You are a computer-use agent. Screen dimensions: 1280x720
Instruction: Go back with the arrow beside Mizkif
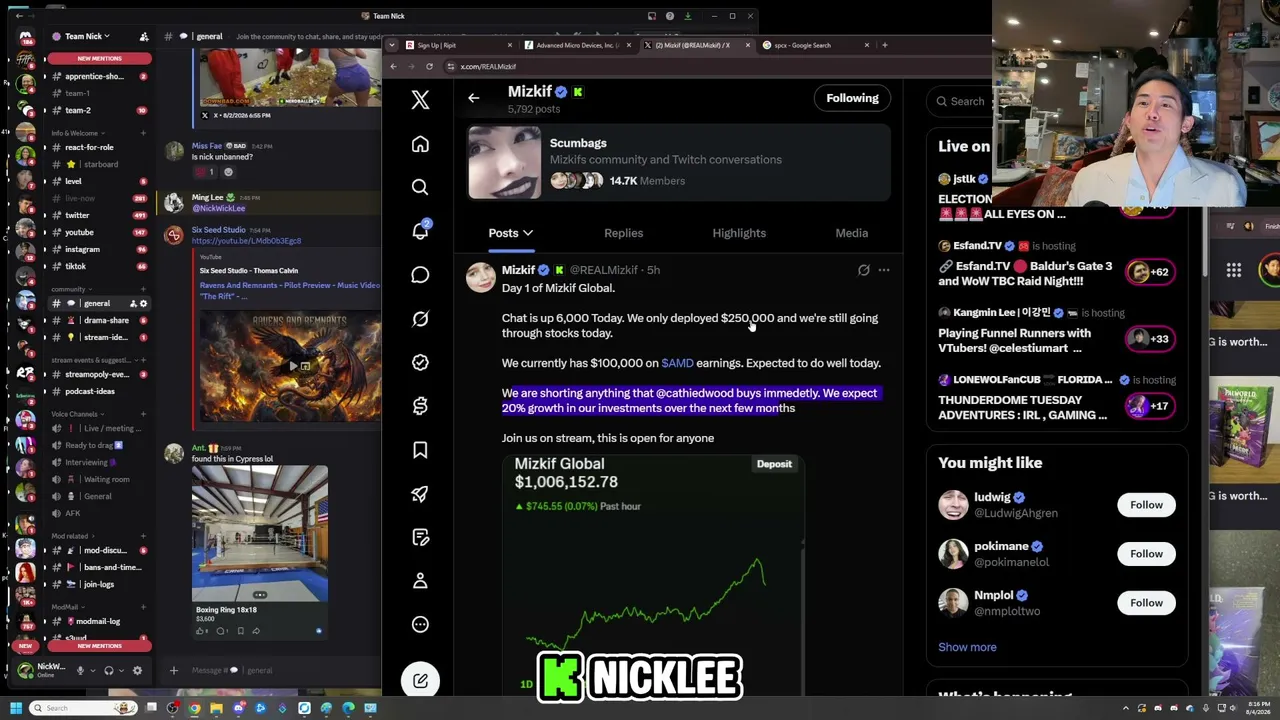tap(474, 98)
